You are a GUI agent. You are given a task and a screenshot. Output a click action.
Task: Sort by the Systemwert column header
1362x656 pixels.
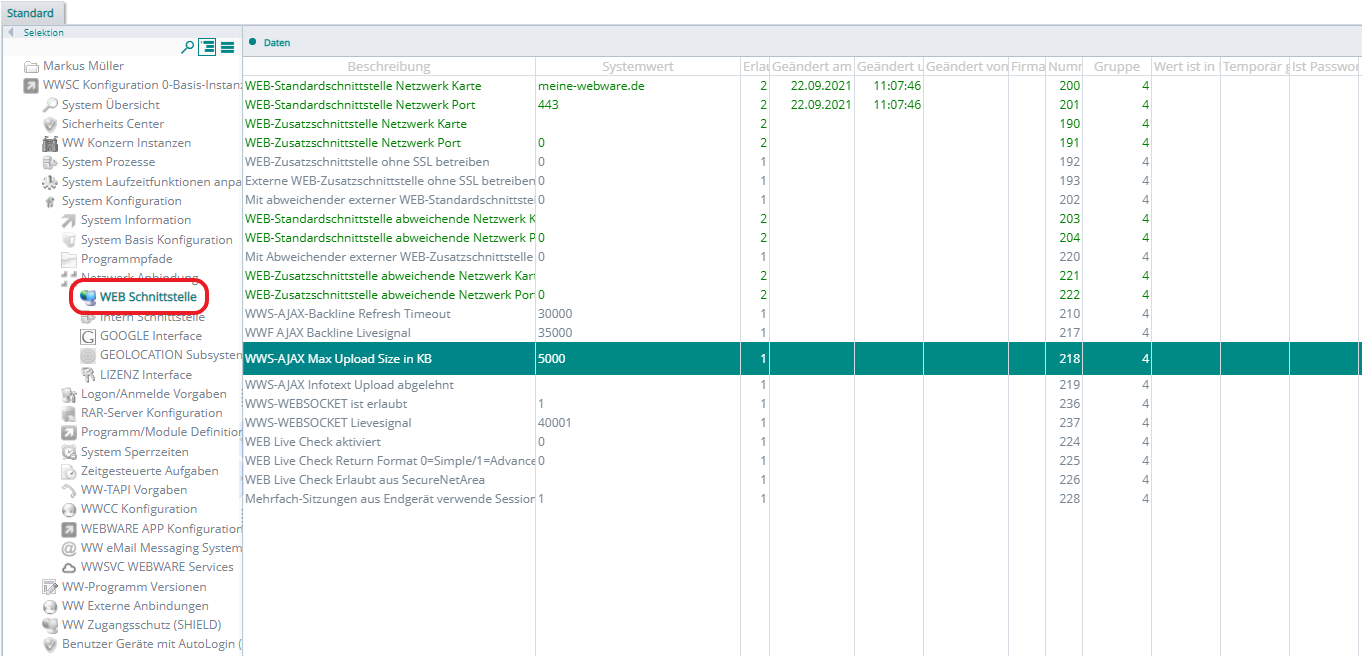click(637, 66)
